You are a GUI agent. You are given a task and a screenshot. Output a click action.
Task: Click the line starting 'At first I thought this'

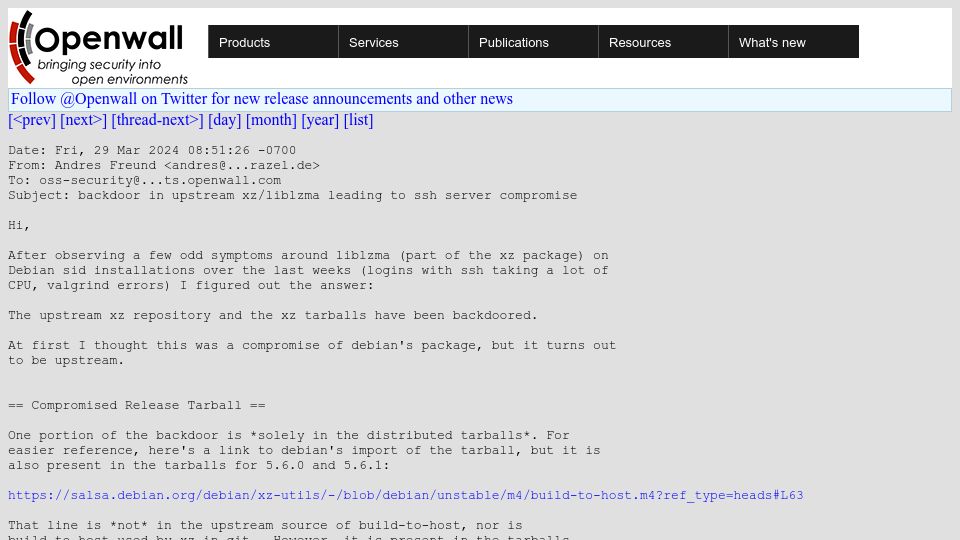(312, 345)
